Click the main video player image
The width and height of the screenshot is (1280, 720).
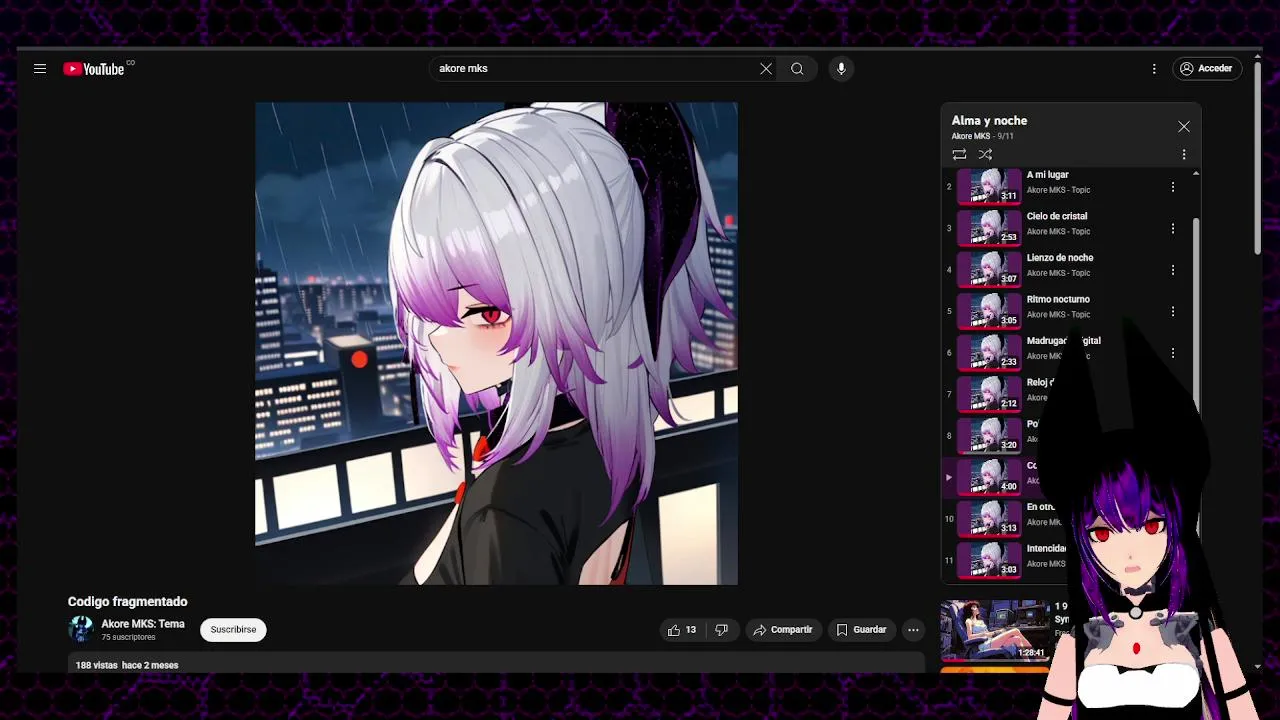(496, 343)
